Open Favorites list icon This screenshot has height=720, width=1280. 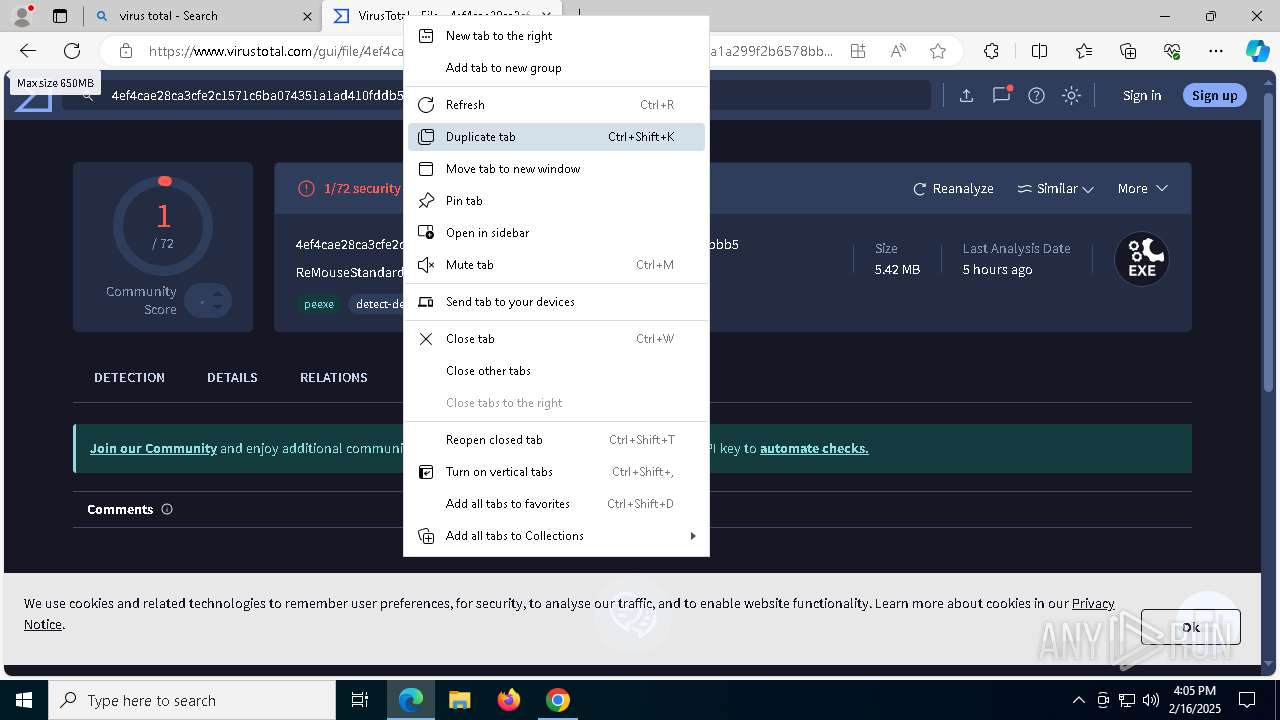click(x=1084, y=51)
